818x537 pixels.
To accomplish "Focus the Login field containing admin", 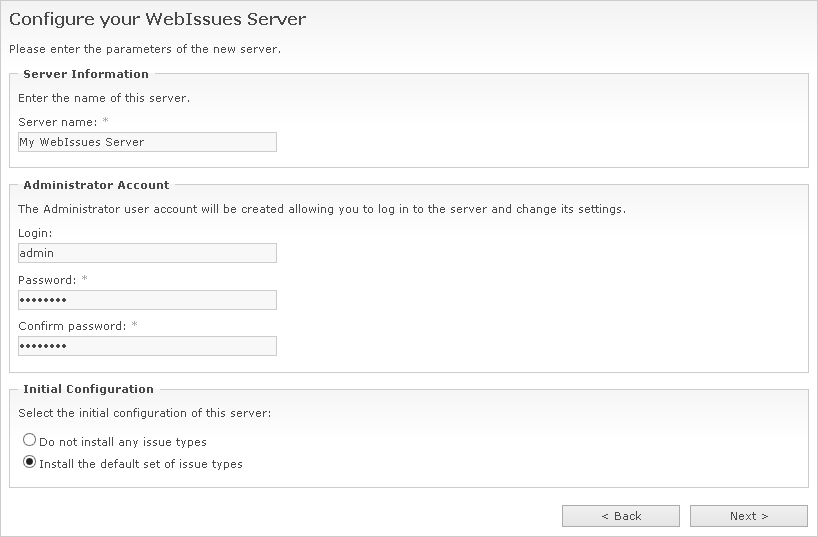I will (147, 253).
